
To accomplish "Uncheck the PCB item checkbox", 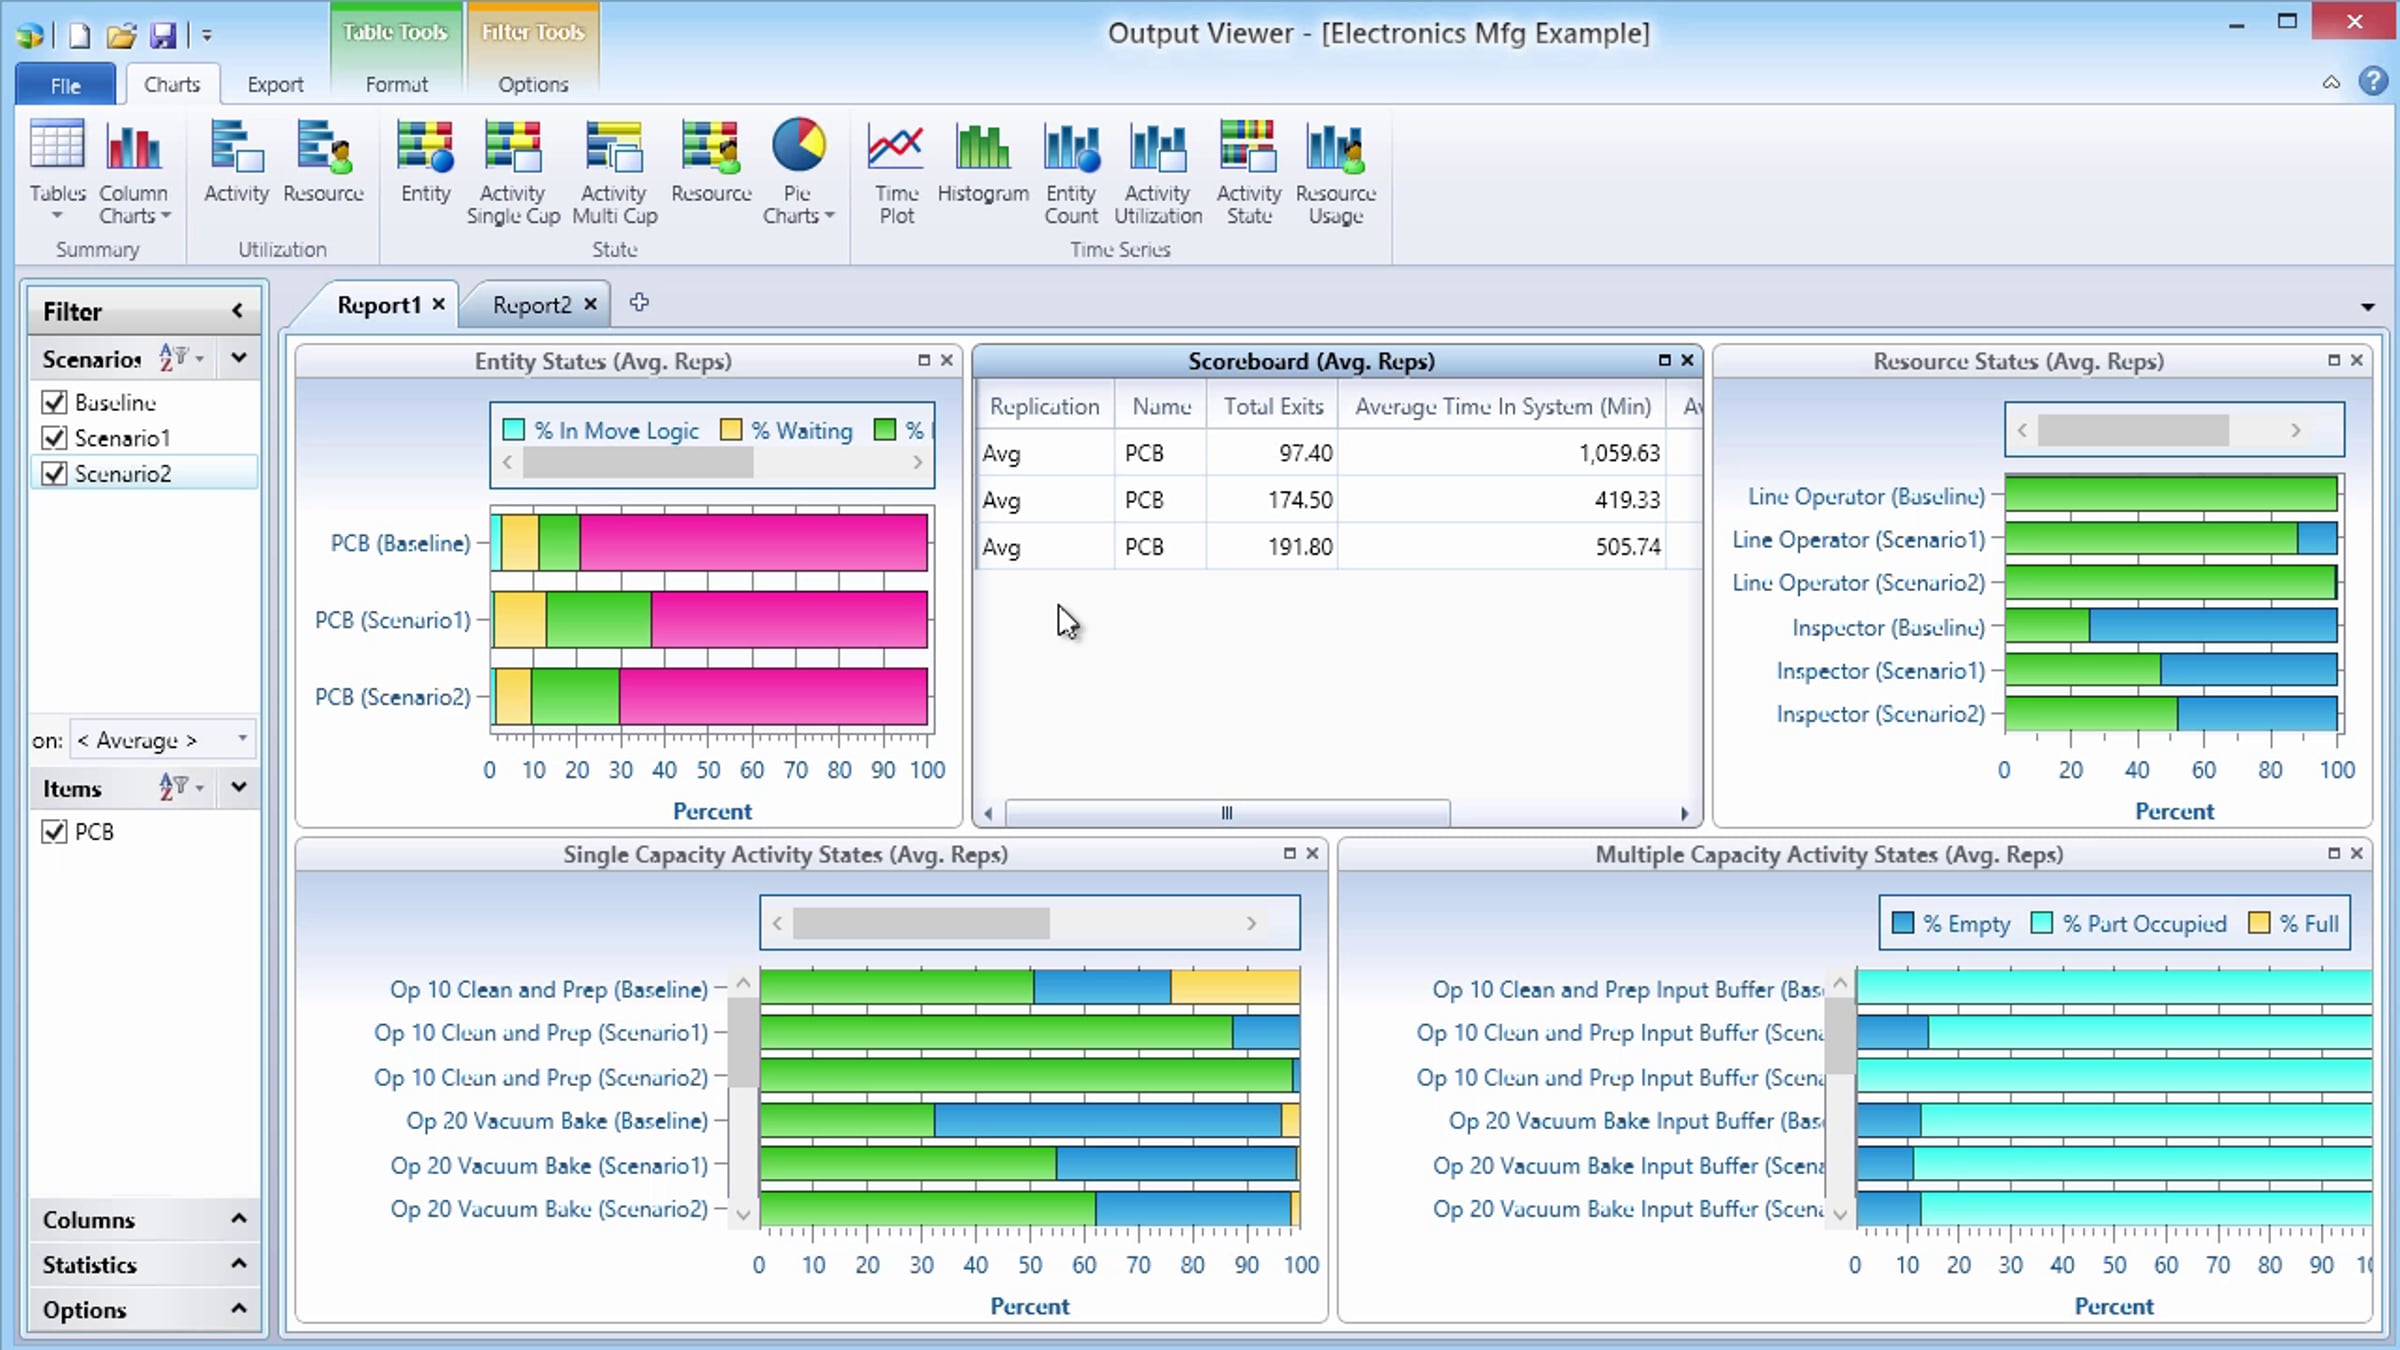I will click(55, 832).
